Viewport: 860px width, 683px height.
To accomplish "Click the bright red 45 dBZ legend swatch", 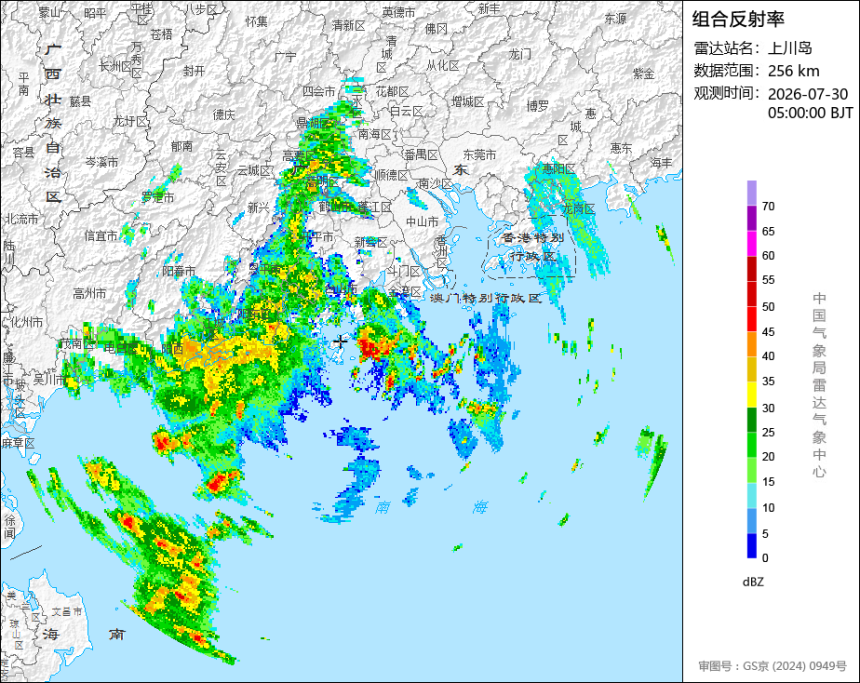I will click(x=751, y=319).
